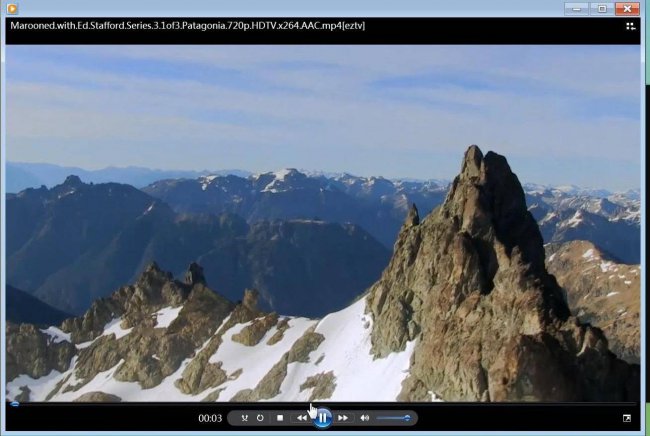Stop playback with the square icon
Viewport: 650px width, 436px height.
click(280, 418)
